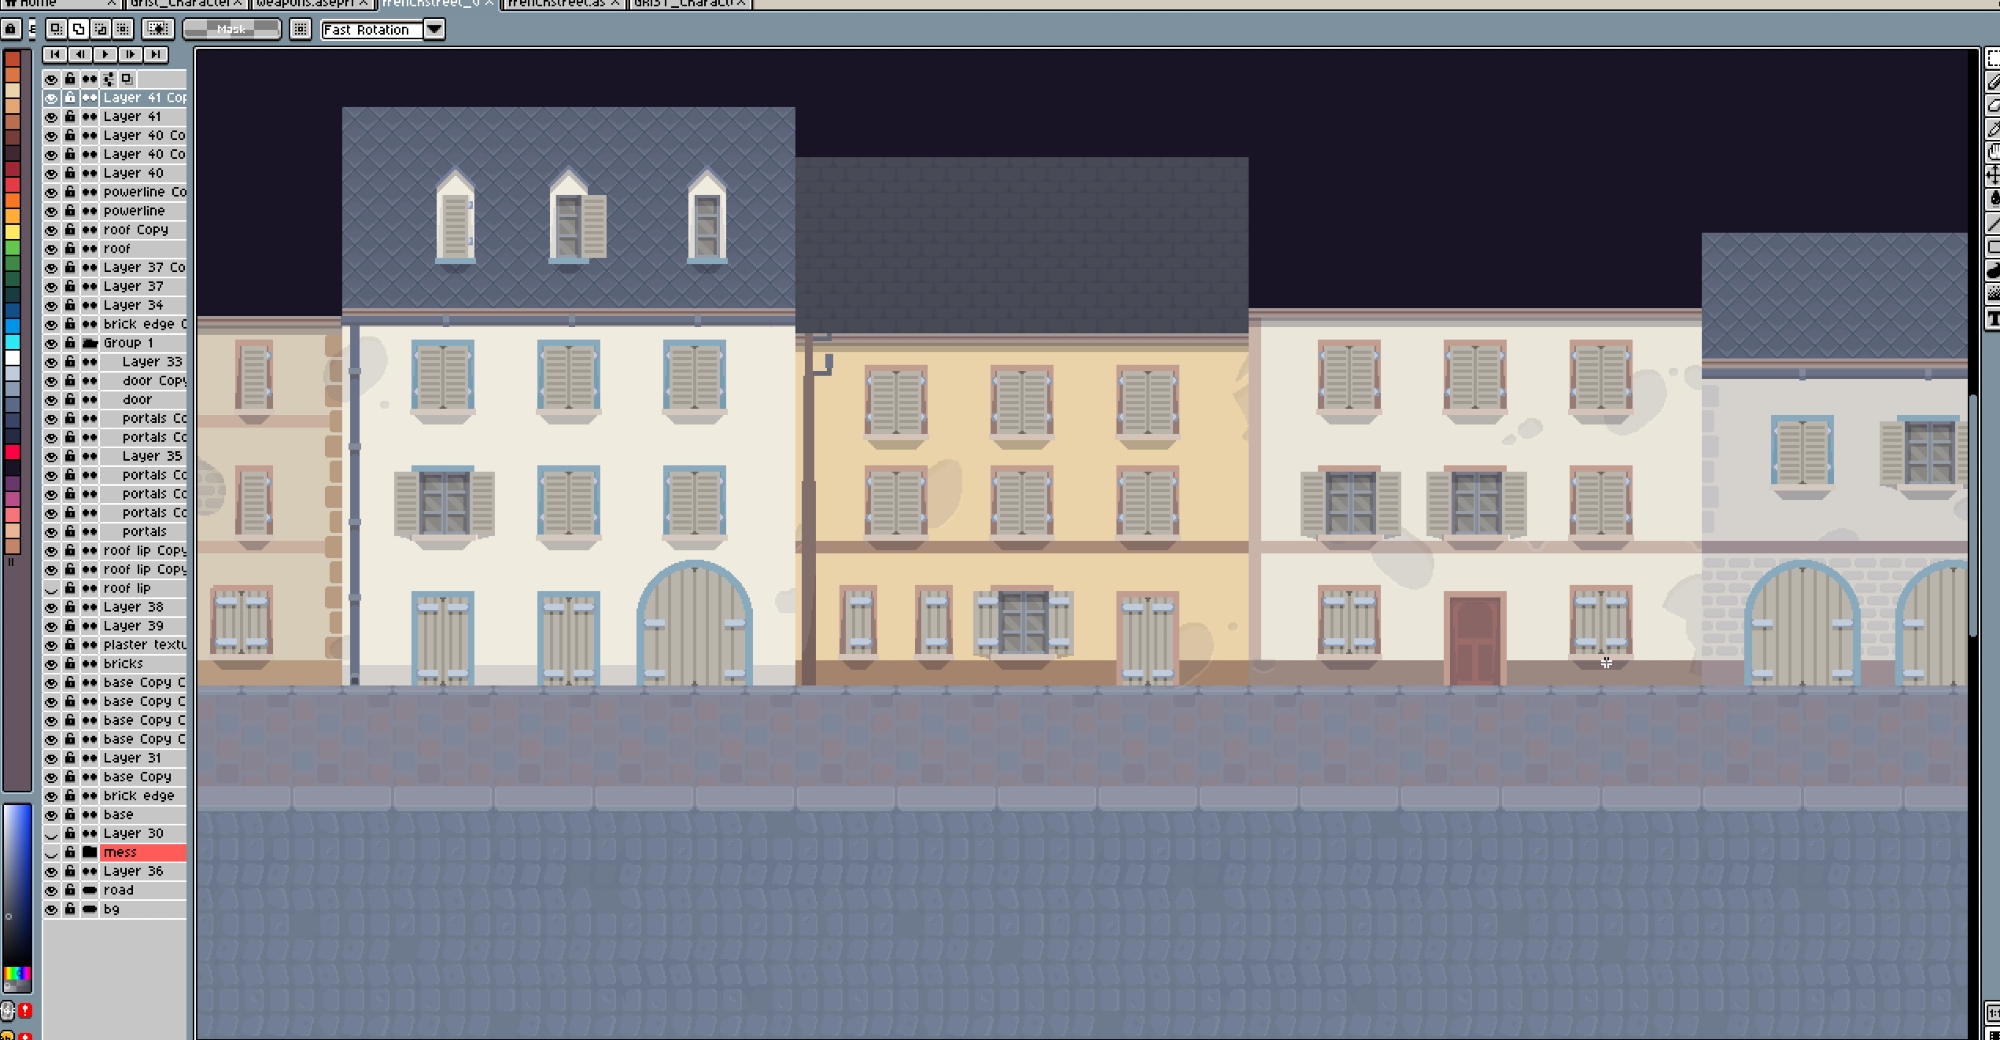Click the Mask transparent color button
2000x1040 pixels.
(231, 30)
